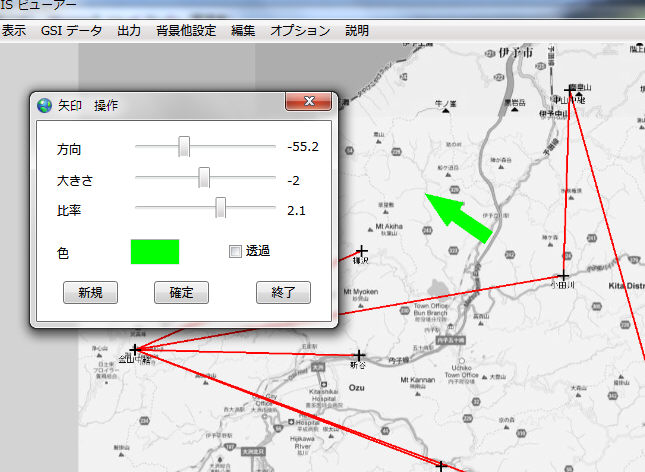
Task: Click the 方向 slider handle
Action: point(184,147)
